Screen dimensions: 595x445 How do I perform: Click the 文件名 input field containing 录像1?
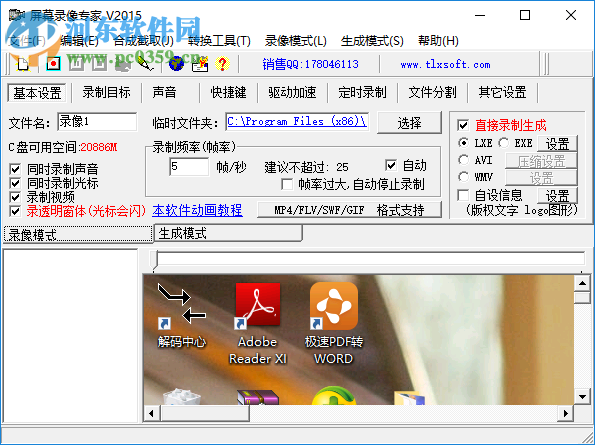coord(97,122)
